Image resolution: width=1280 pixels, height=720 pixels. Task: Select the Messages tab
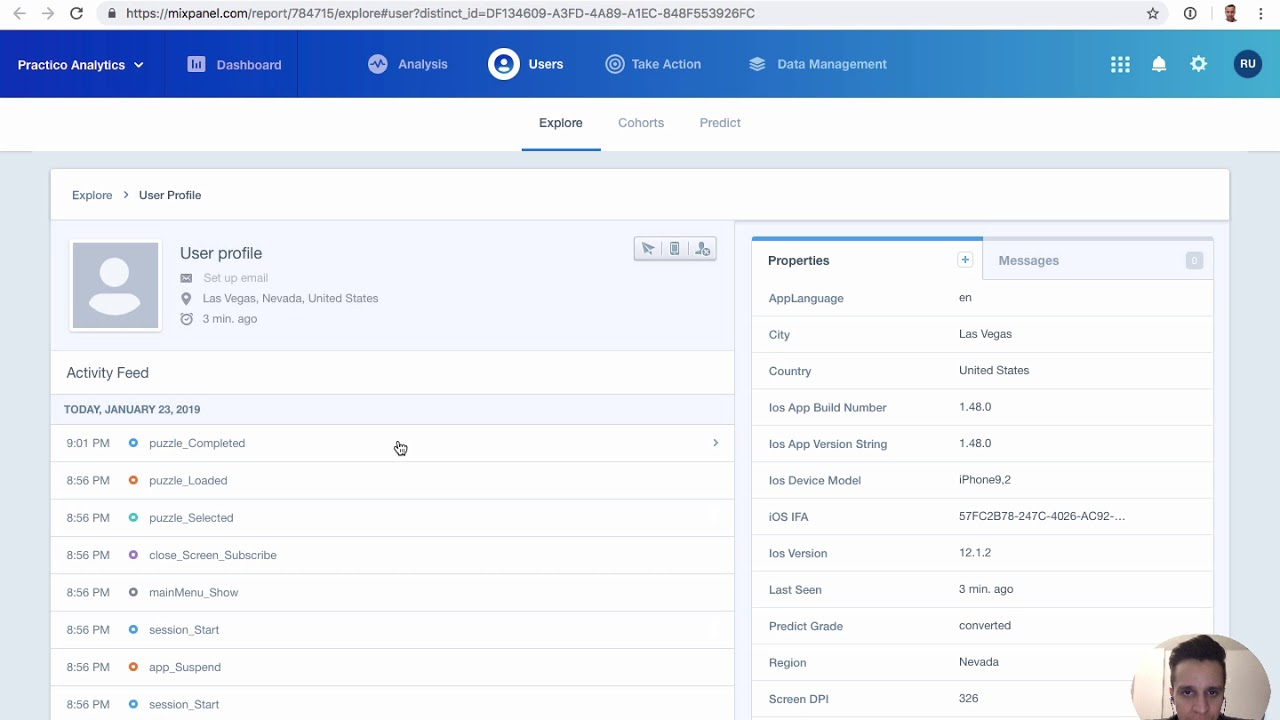pyautogui.click(x=1098, y=260)
